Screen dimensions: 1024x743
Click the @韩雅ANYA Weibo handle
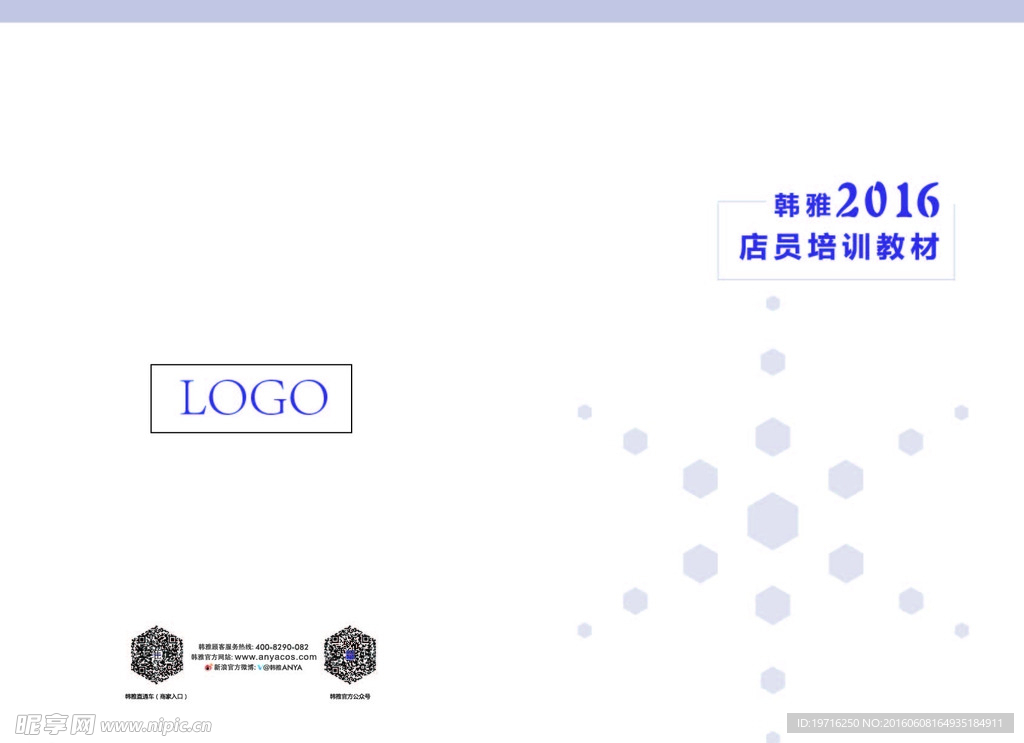click(x=283, y=666)
